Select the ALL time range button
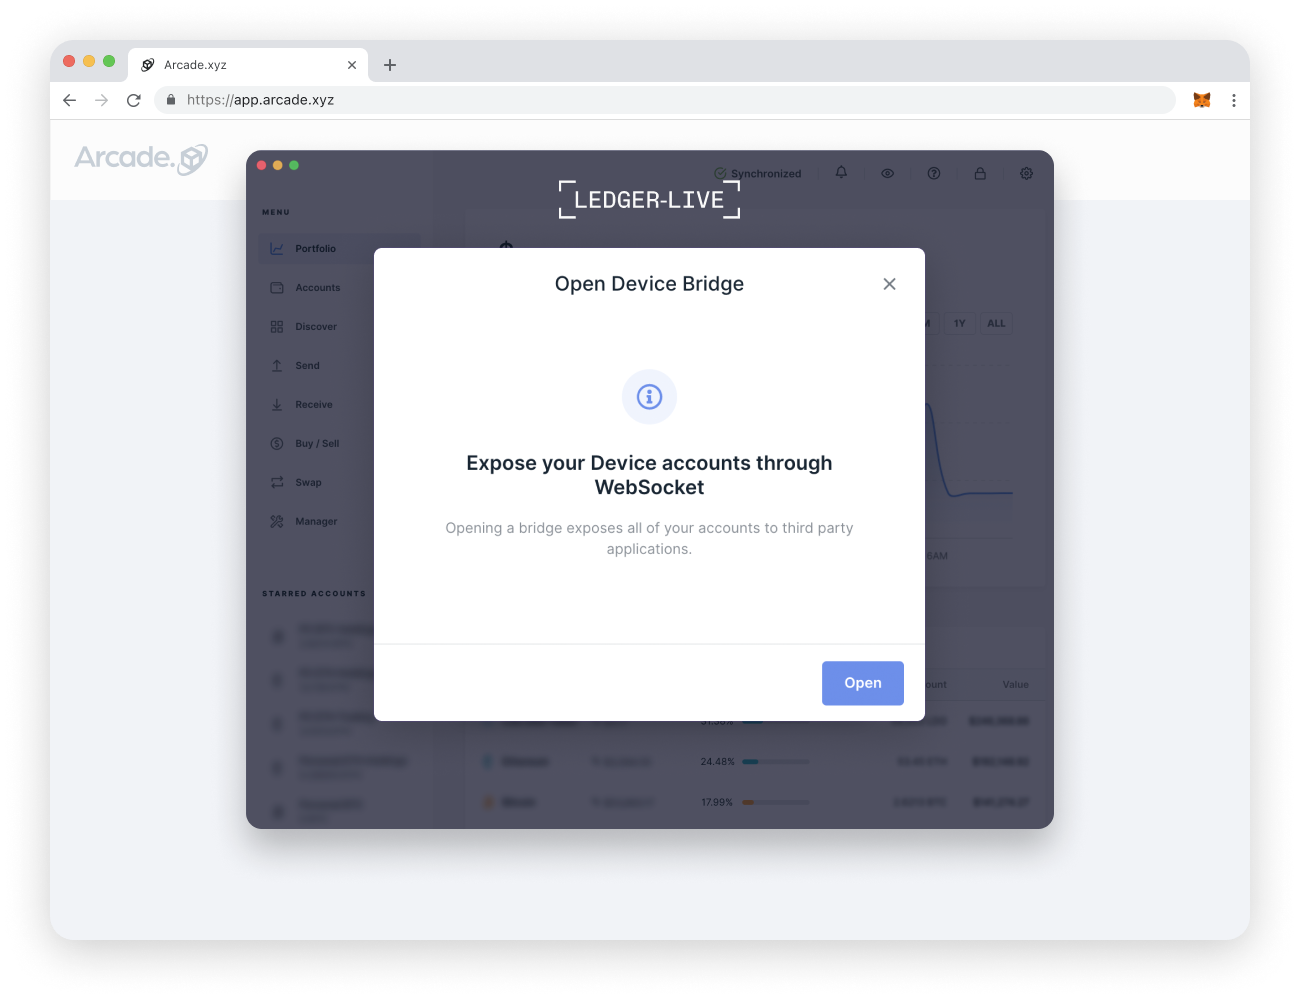 [x=996, y=323]
